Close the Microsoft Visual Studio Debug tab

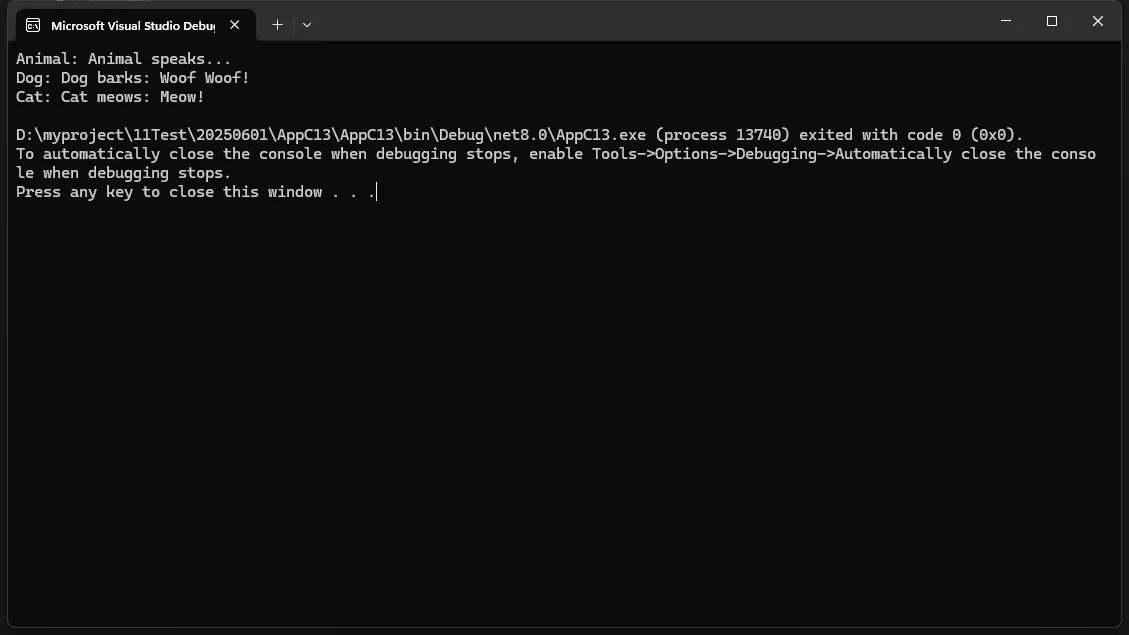tap(235, 25)
